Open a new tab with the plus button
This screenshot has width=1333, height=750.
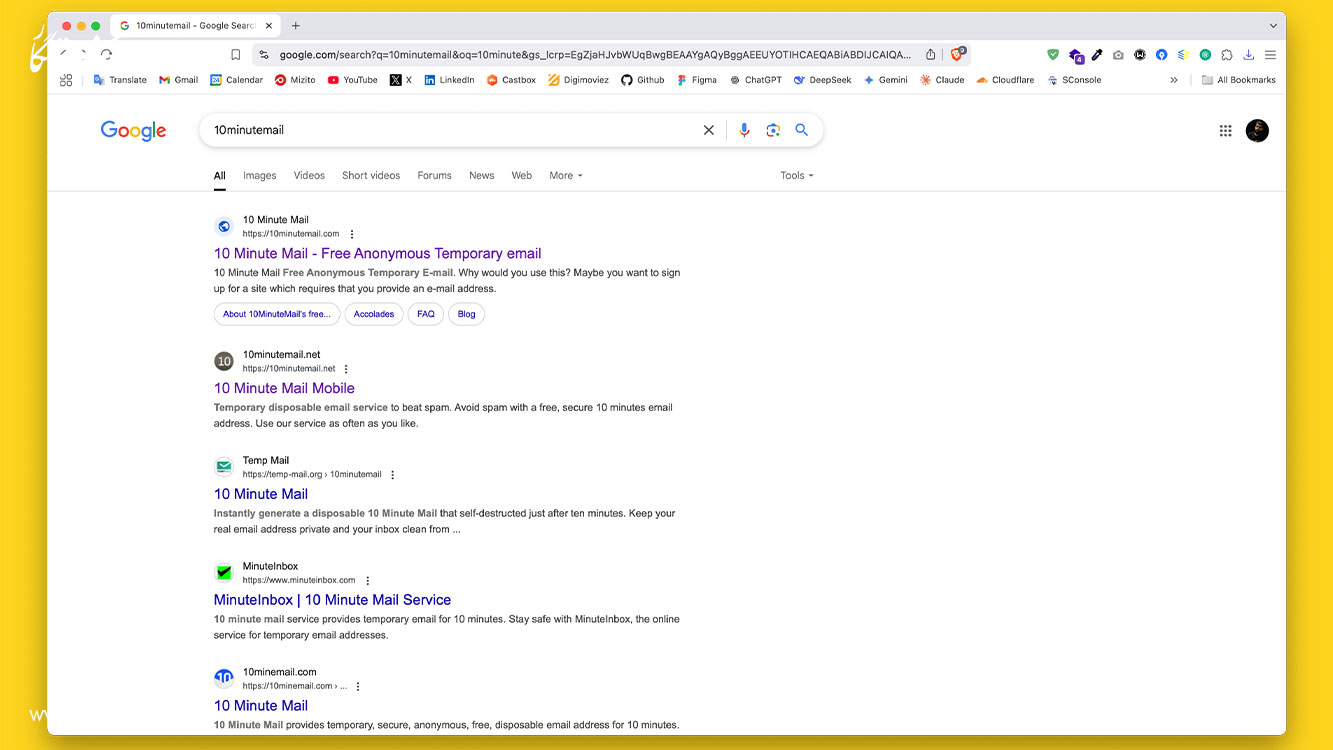296,25
